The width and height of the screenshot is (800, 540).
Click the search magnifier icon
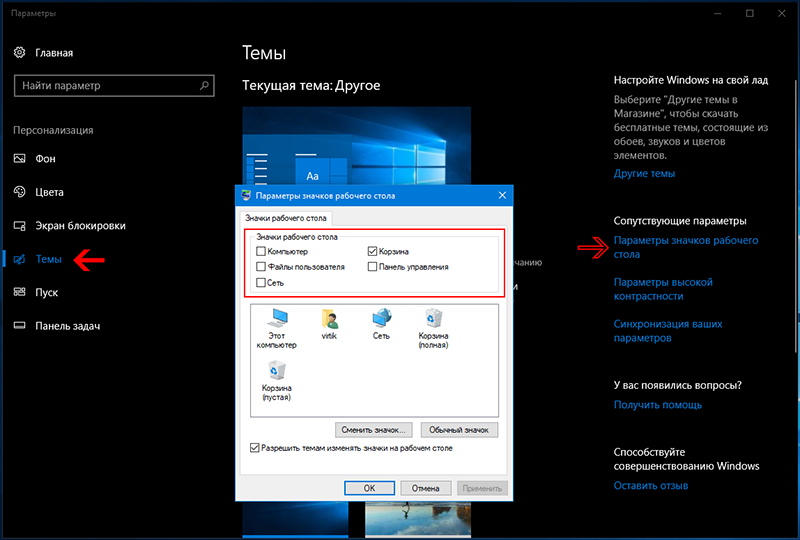click(x=204, y=85)
